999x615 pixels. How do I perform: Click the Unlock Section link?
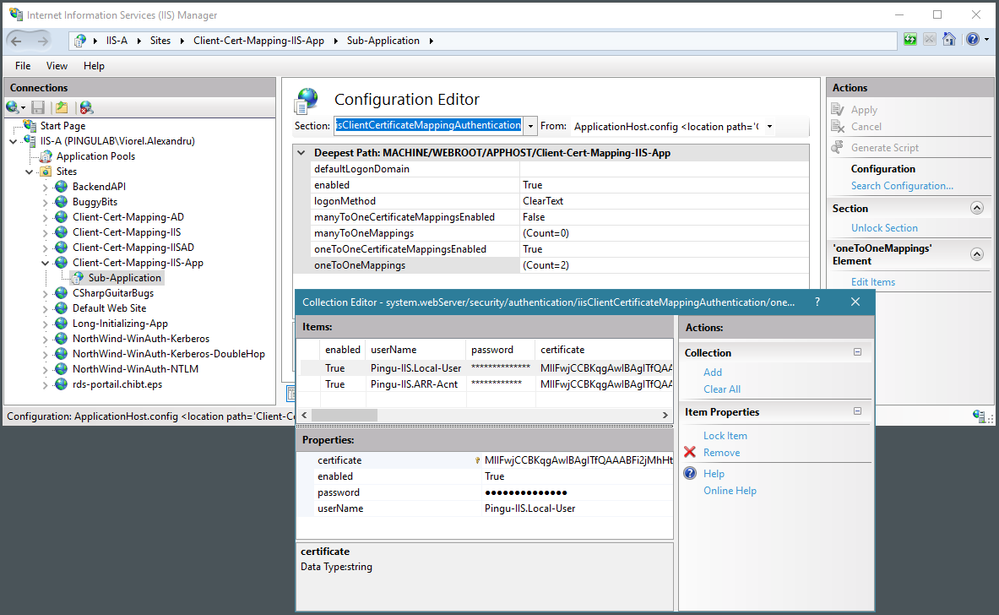pyautogui.click(x=884, y=228)
